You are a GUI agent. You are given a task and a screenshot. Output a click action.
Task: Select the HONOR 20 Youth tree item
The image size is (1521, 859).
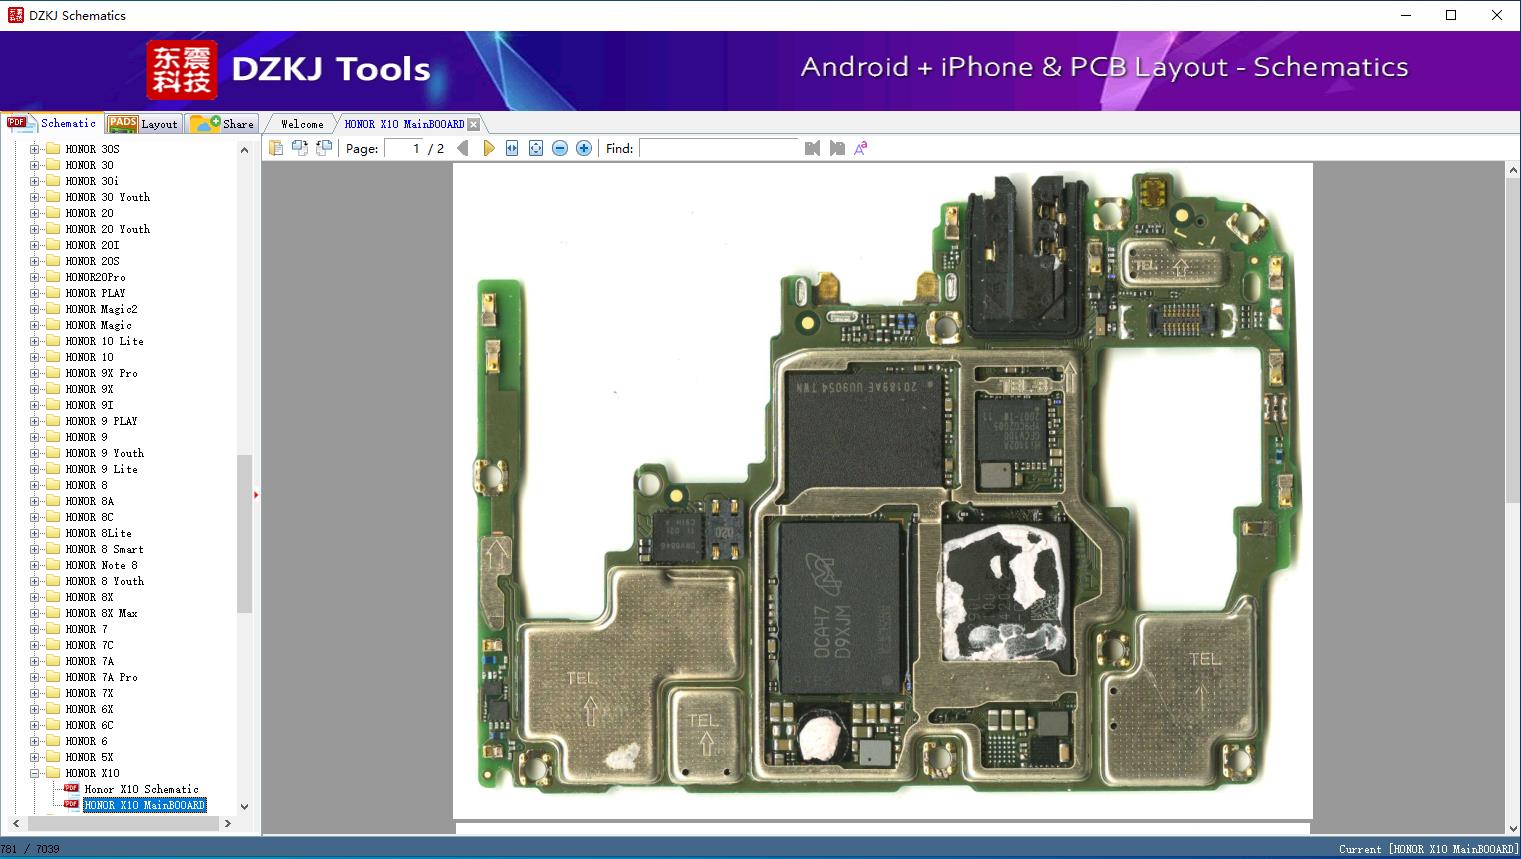[x=108, y=229]
